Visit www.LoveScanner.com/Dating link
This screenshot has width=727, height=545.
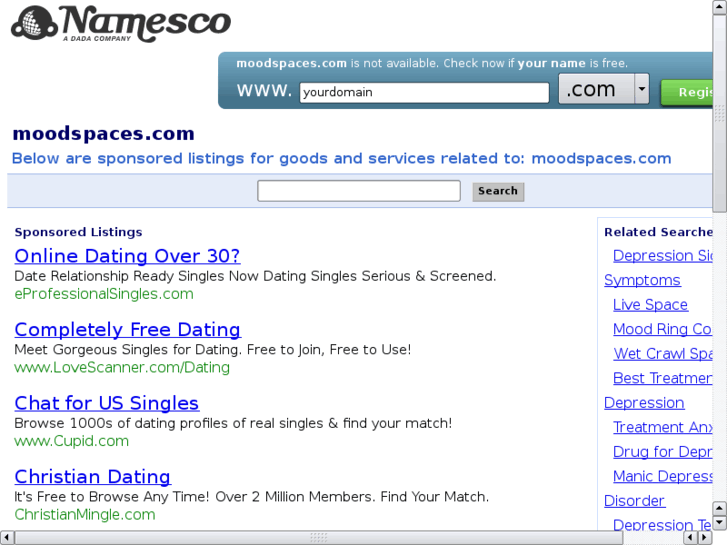point(122,367)
